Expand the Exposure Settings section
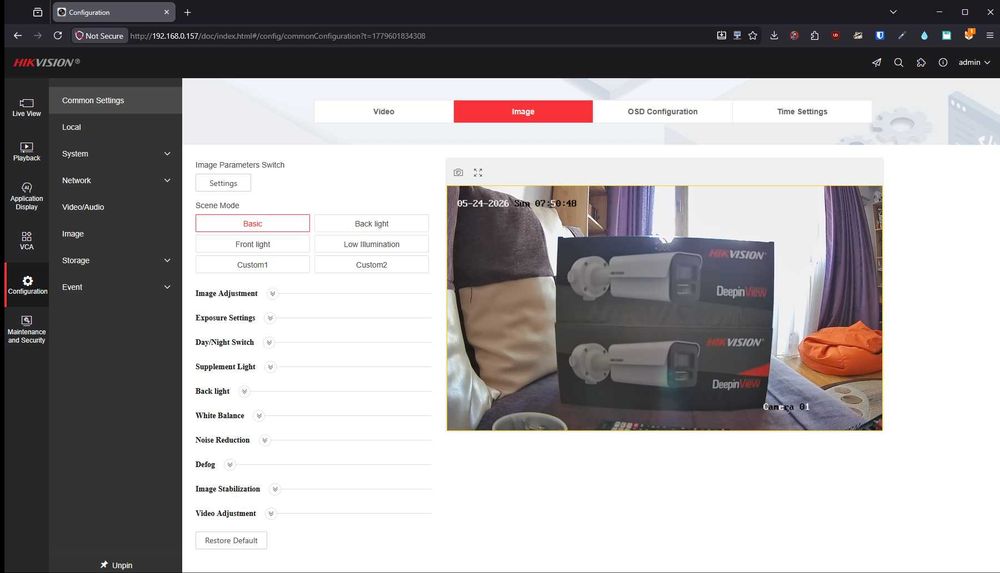Viewport: 1000px width, 573px height. click(270, 318)
